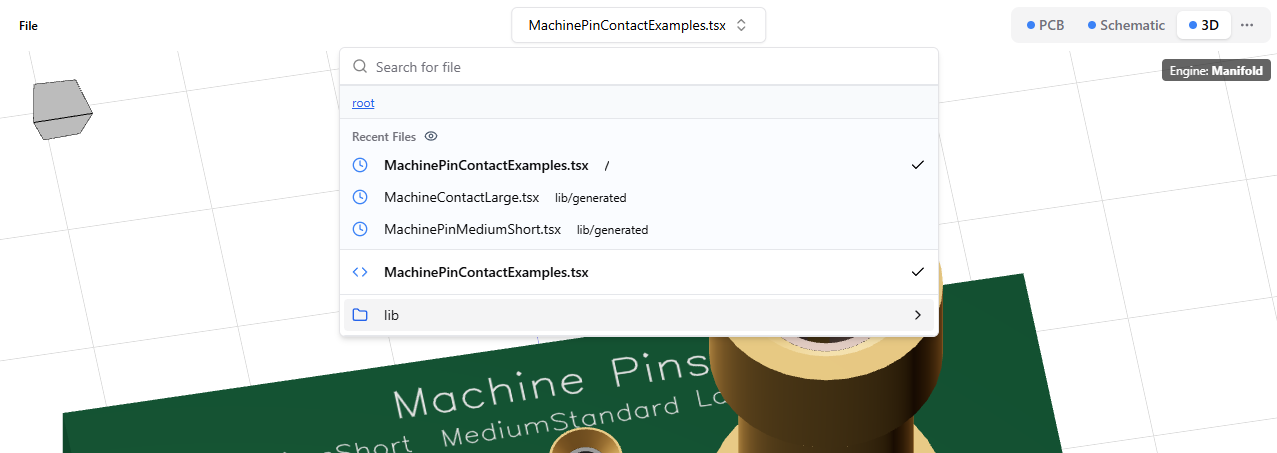Open the root breadcrumb link
The height and width of the screenshot is (453, 1277).
pos(363,103)
